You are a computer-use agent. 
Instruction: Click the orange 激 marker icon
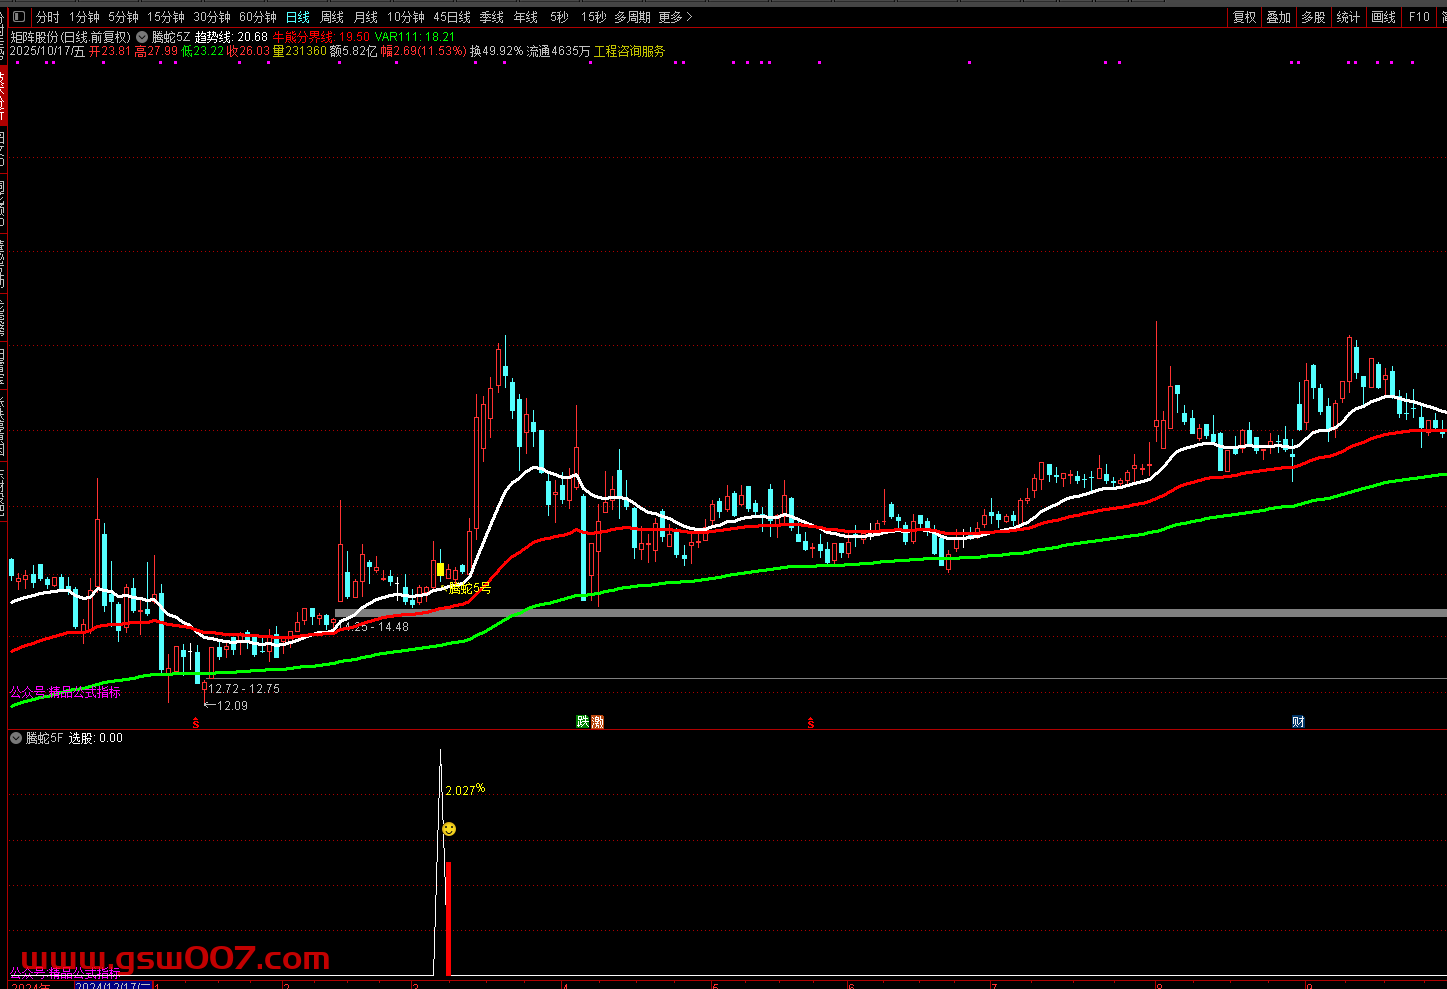[597, 722]
